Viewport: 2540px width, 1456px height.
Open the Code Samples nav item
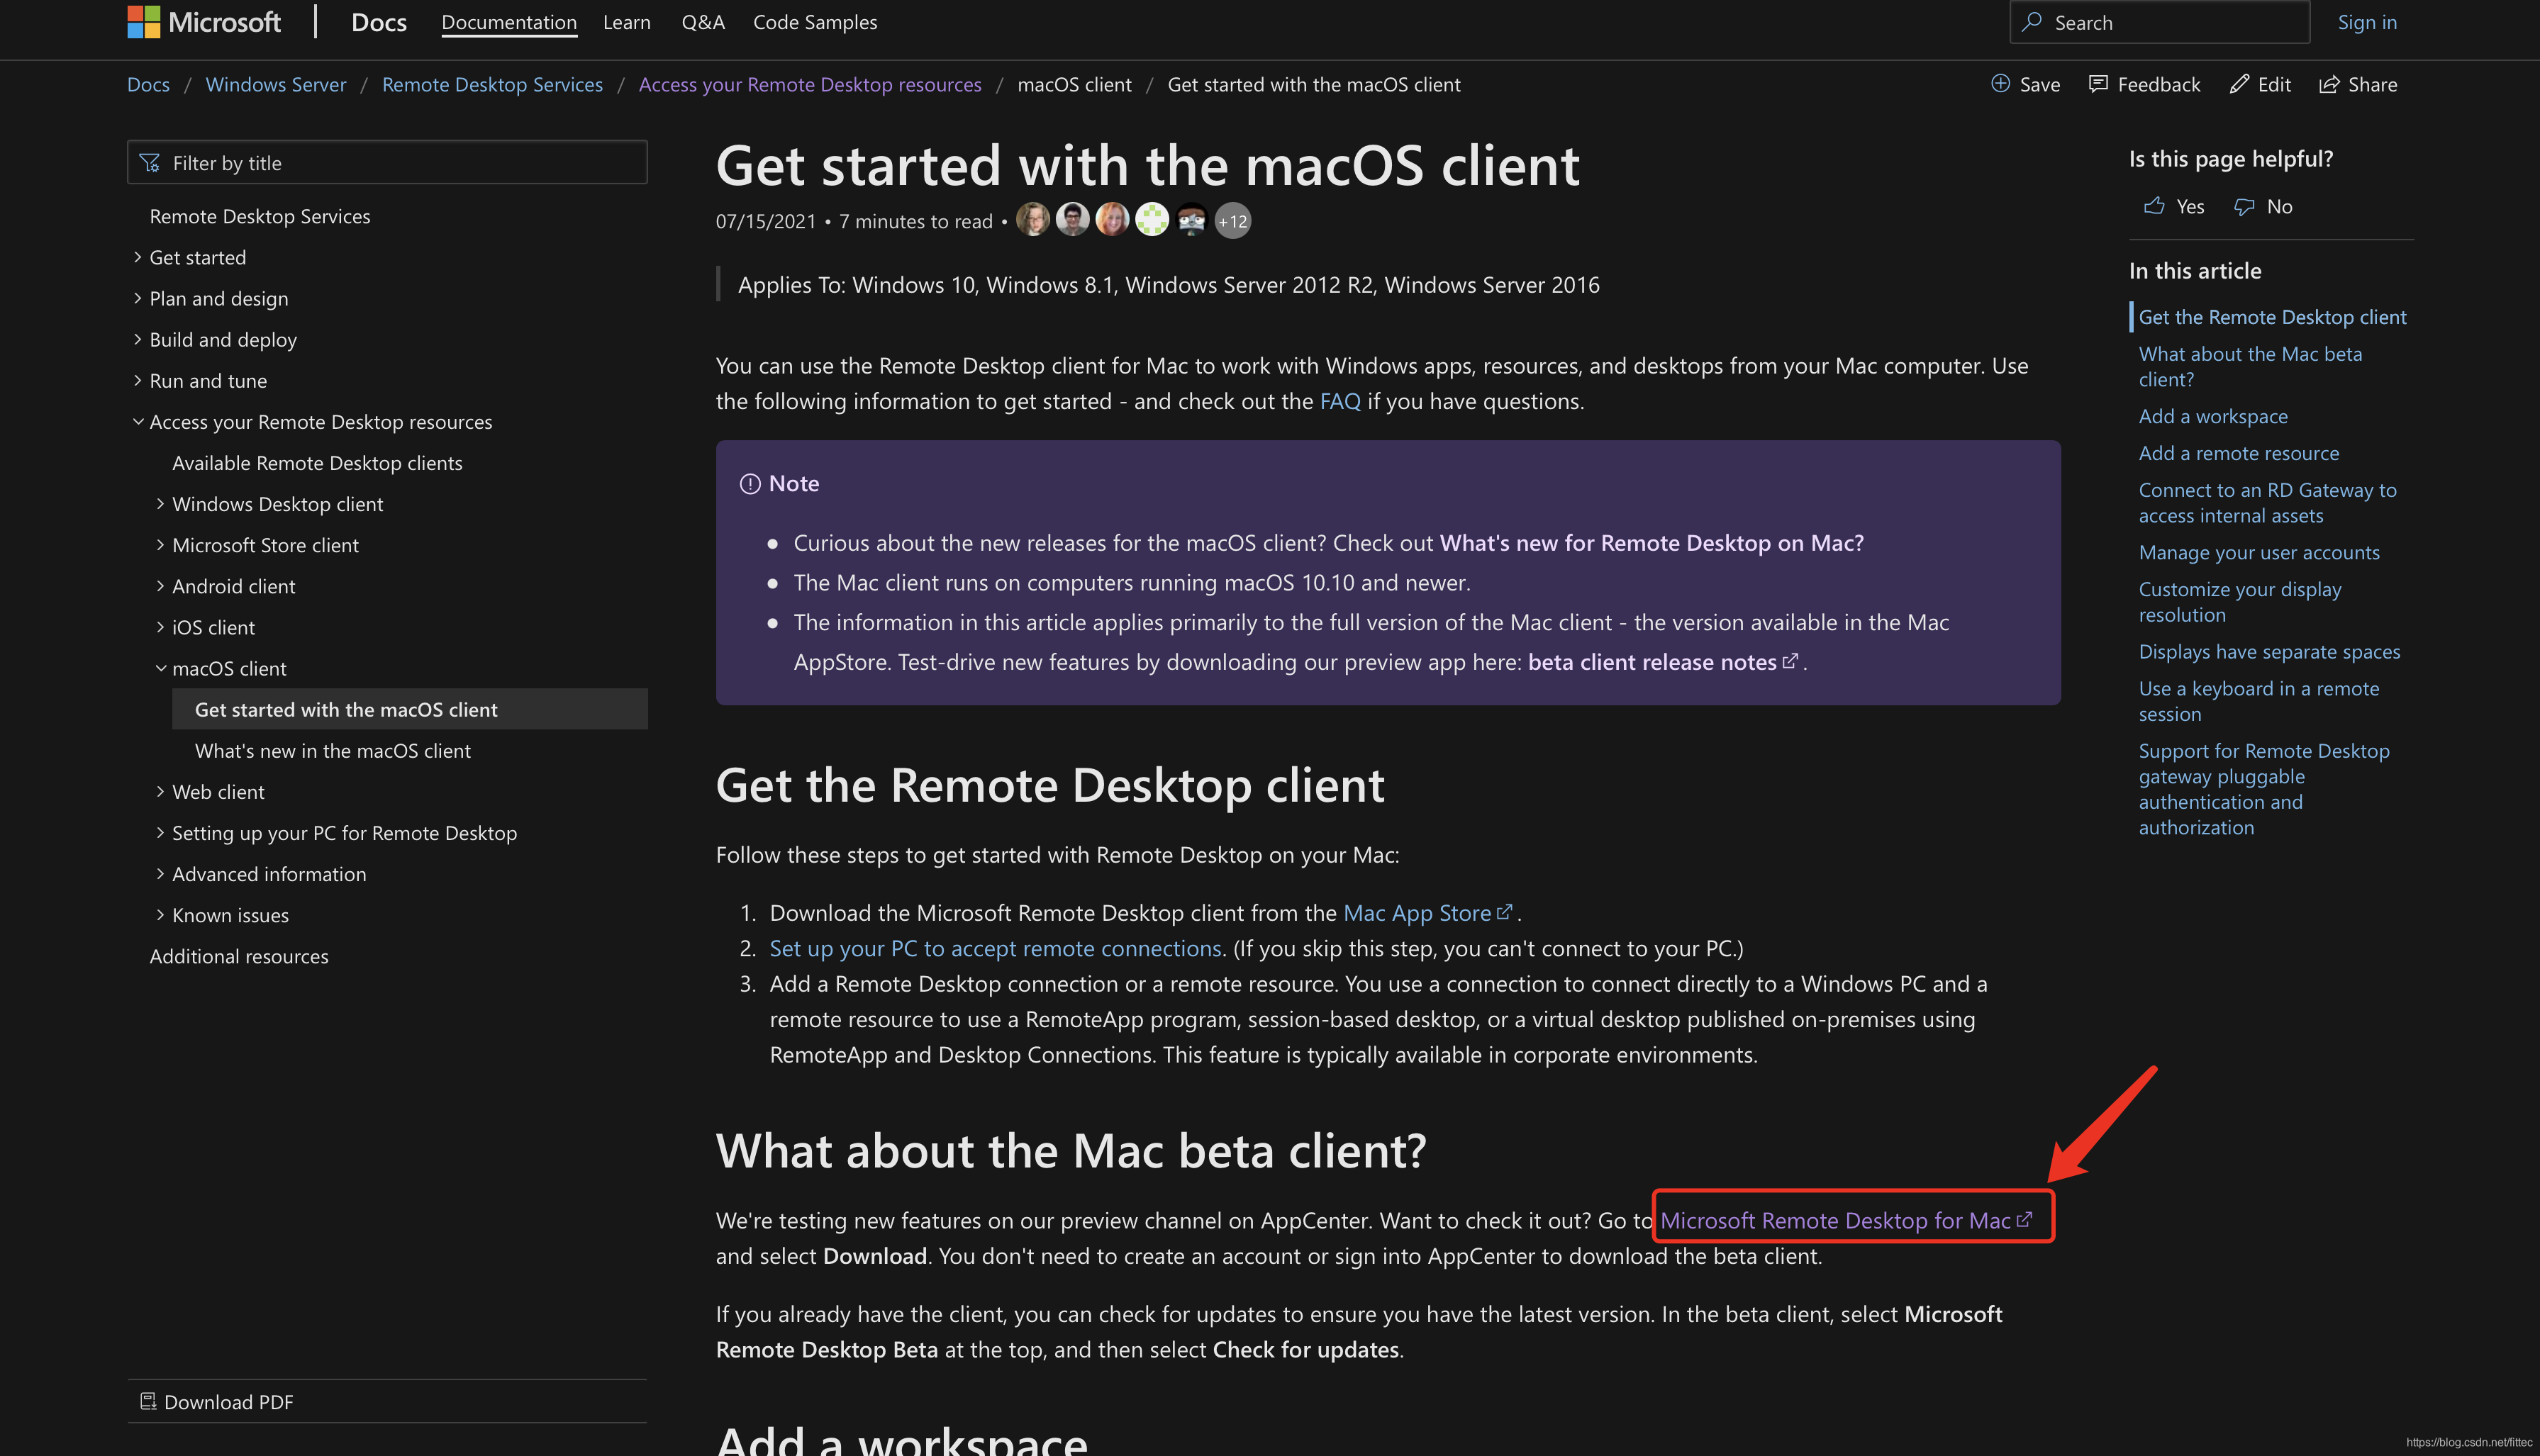pos(815,22)
